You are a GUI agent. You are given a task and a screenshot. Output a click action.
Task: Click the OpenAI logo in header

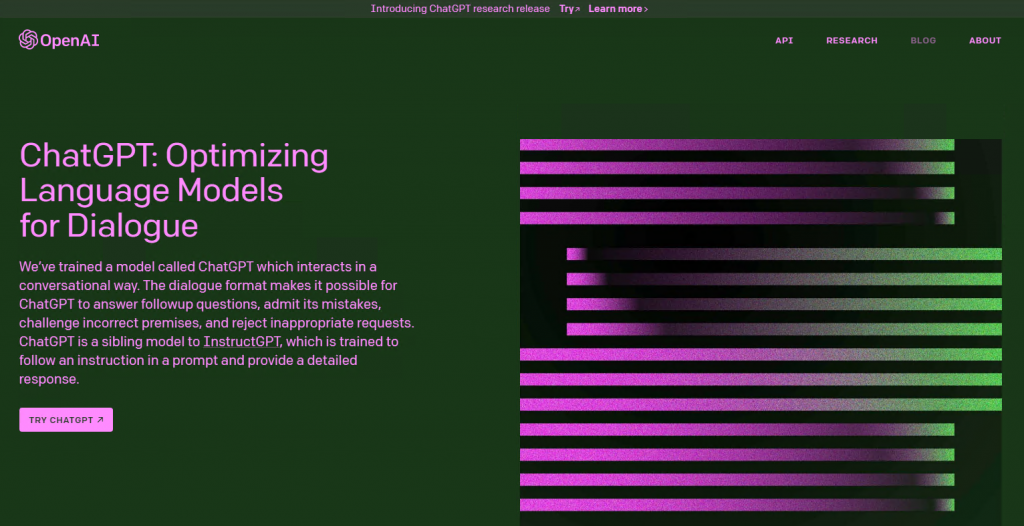click(59, 40)
